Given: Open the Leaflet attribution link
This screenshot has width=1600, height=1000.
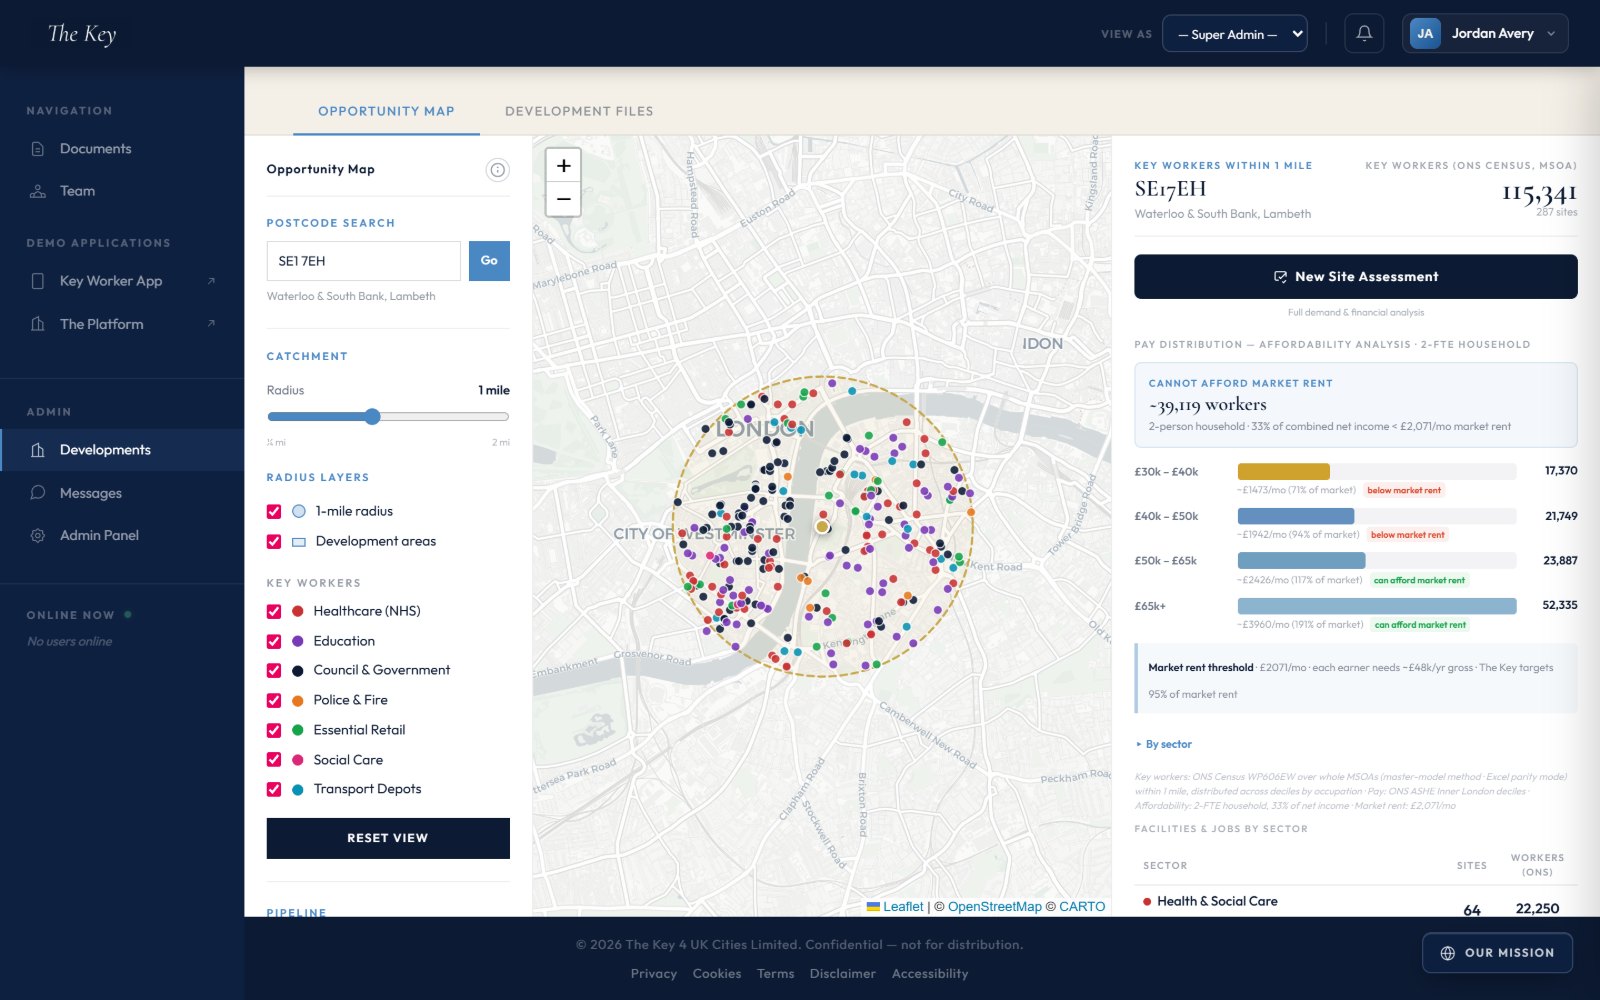Looking at the screenshot, I should point(895,907).
